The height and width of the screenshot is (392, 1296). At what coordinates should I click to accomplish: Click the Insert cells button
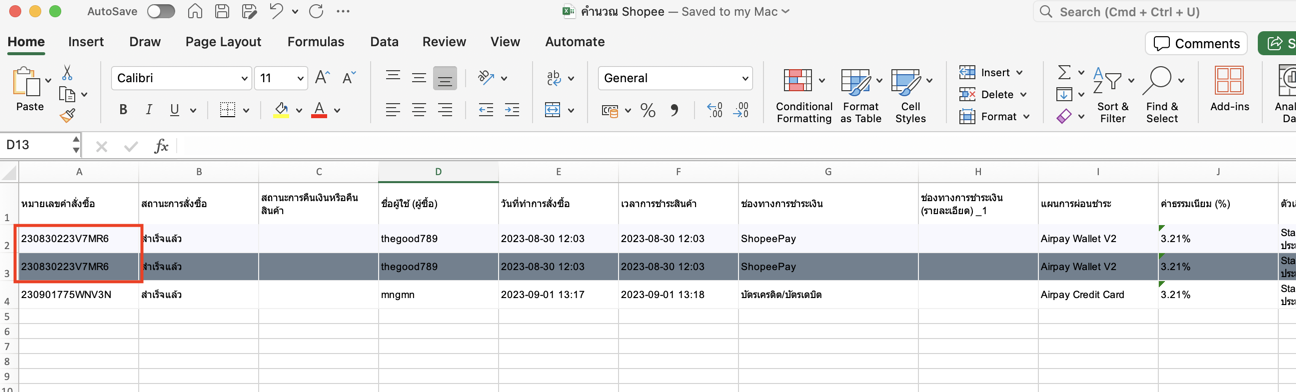[x=991, y=73]
